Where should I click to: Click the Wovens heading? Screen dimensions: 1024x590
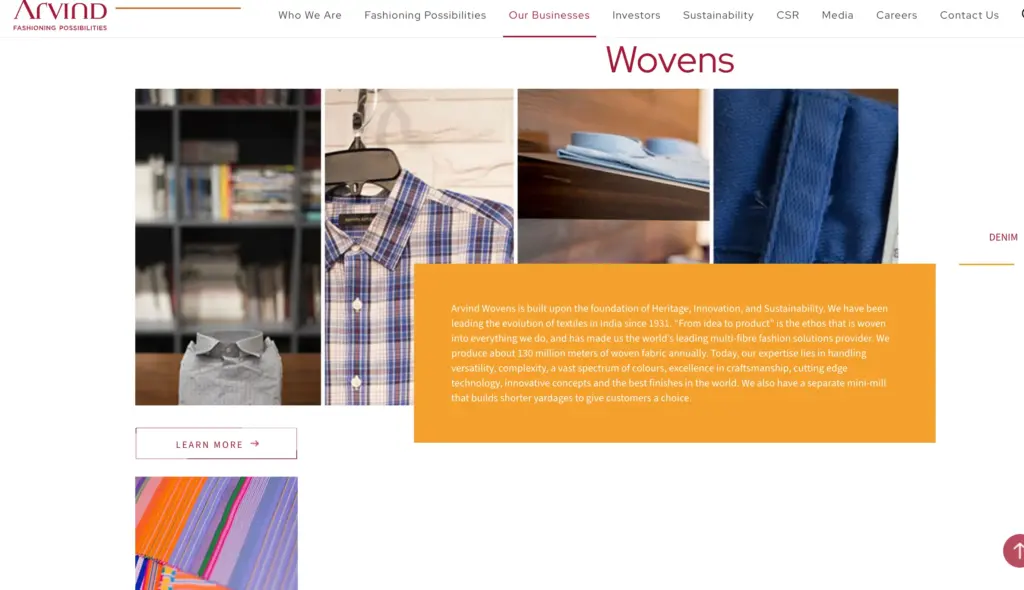point(669,60)
